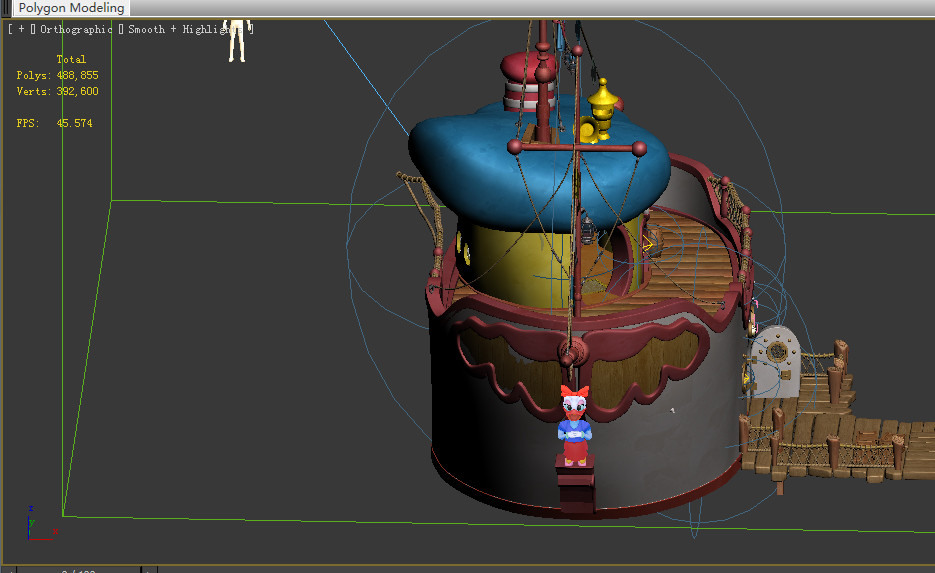Open the Orthographic viewport view menu
The width and height of the screenshot is (935, 573).
[x=76, y=29]
